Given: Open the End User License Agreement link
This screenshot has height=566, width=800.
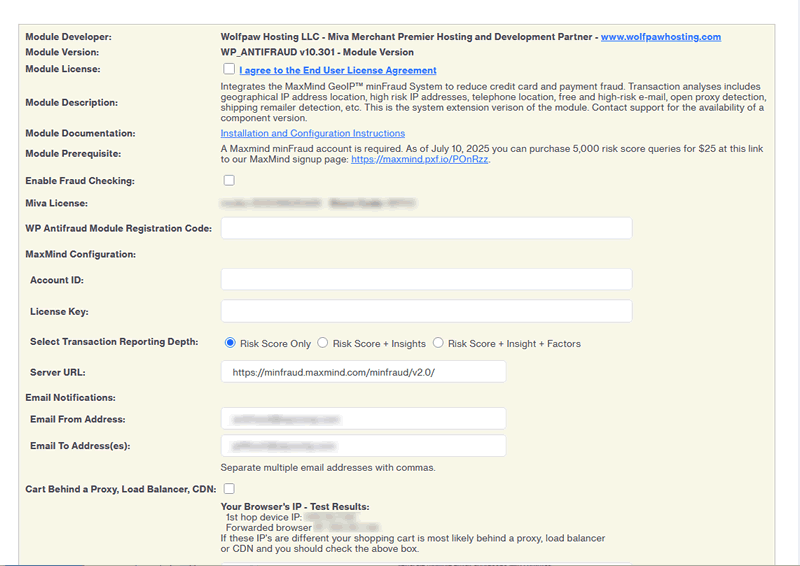Looking at the screenshot, I should (338, 70).
